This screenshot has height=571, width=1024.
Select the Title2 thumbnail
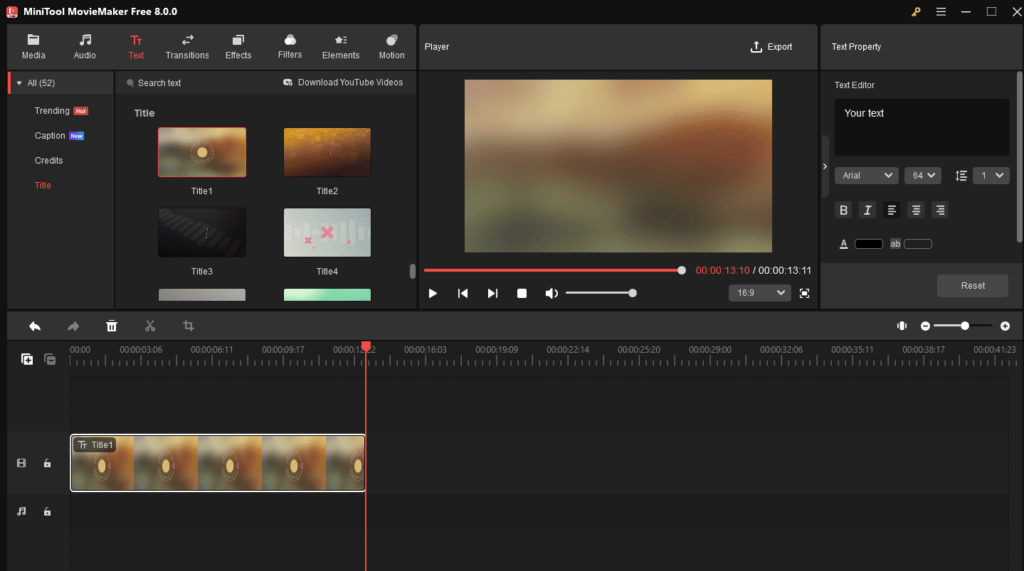327,152
